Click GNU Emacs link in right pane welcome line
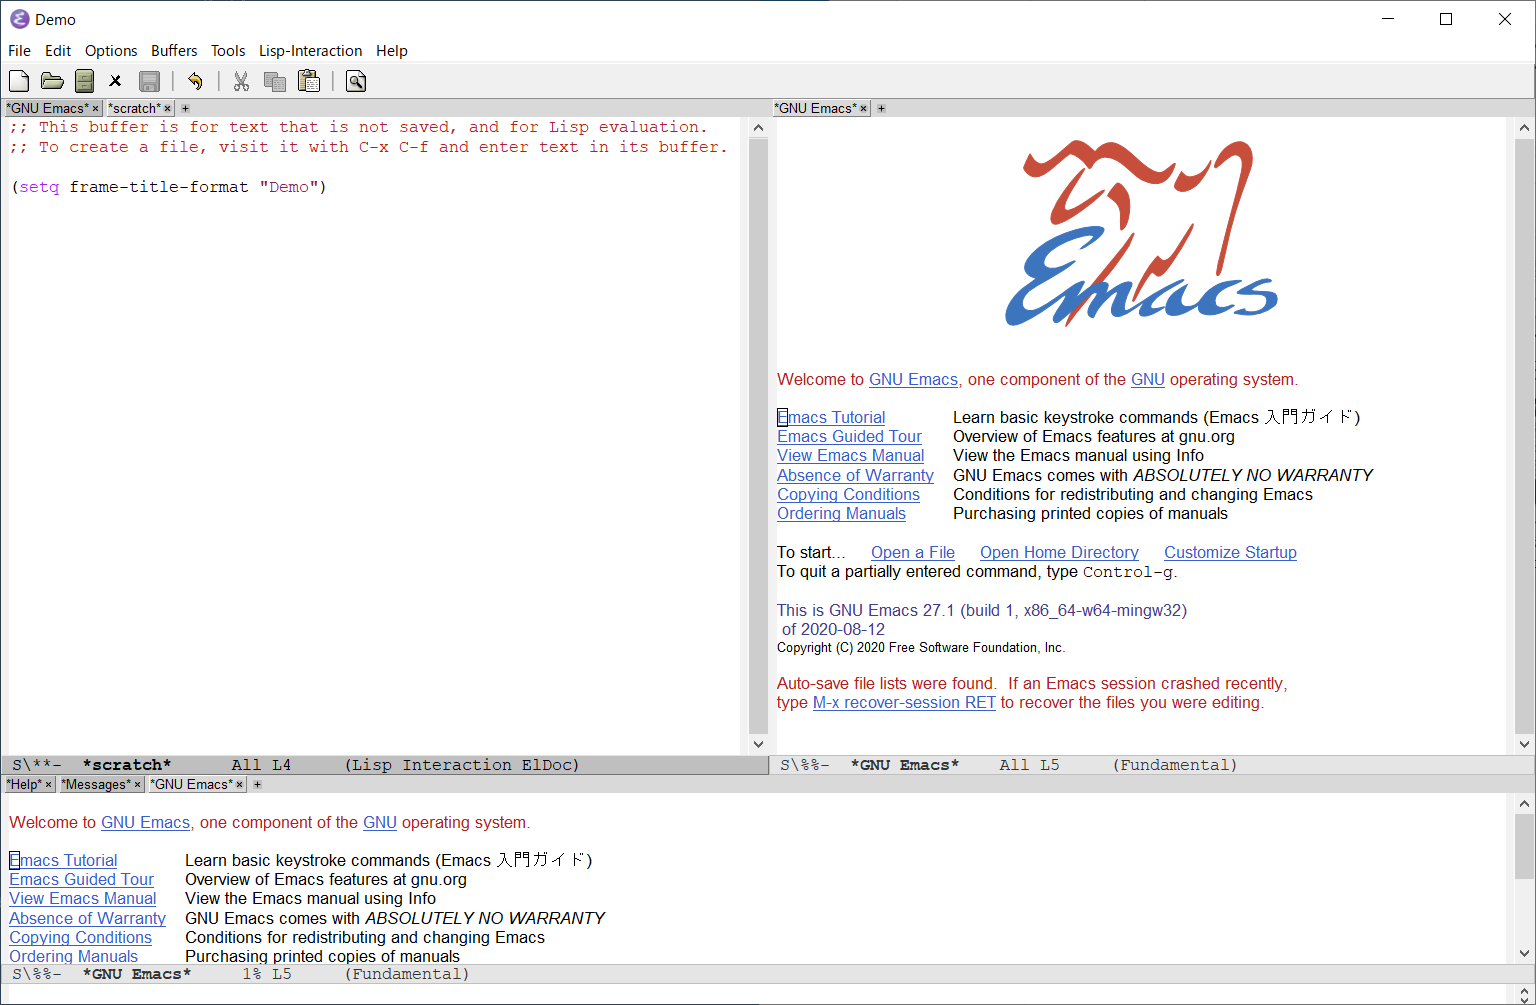 click(x=913, y=380)
